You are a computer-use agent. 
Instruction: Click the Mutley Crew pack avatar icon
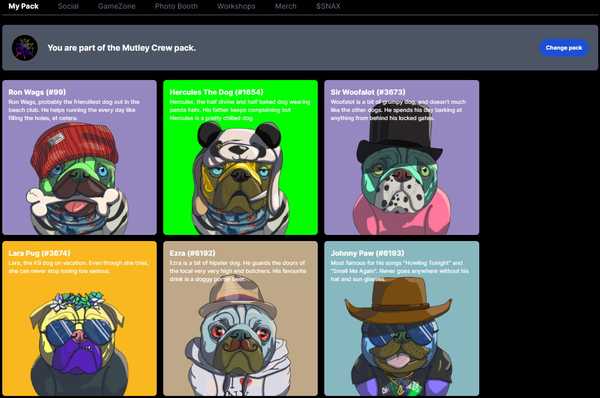[25, 48]
